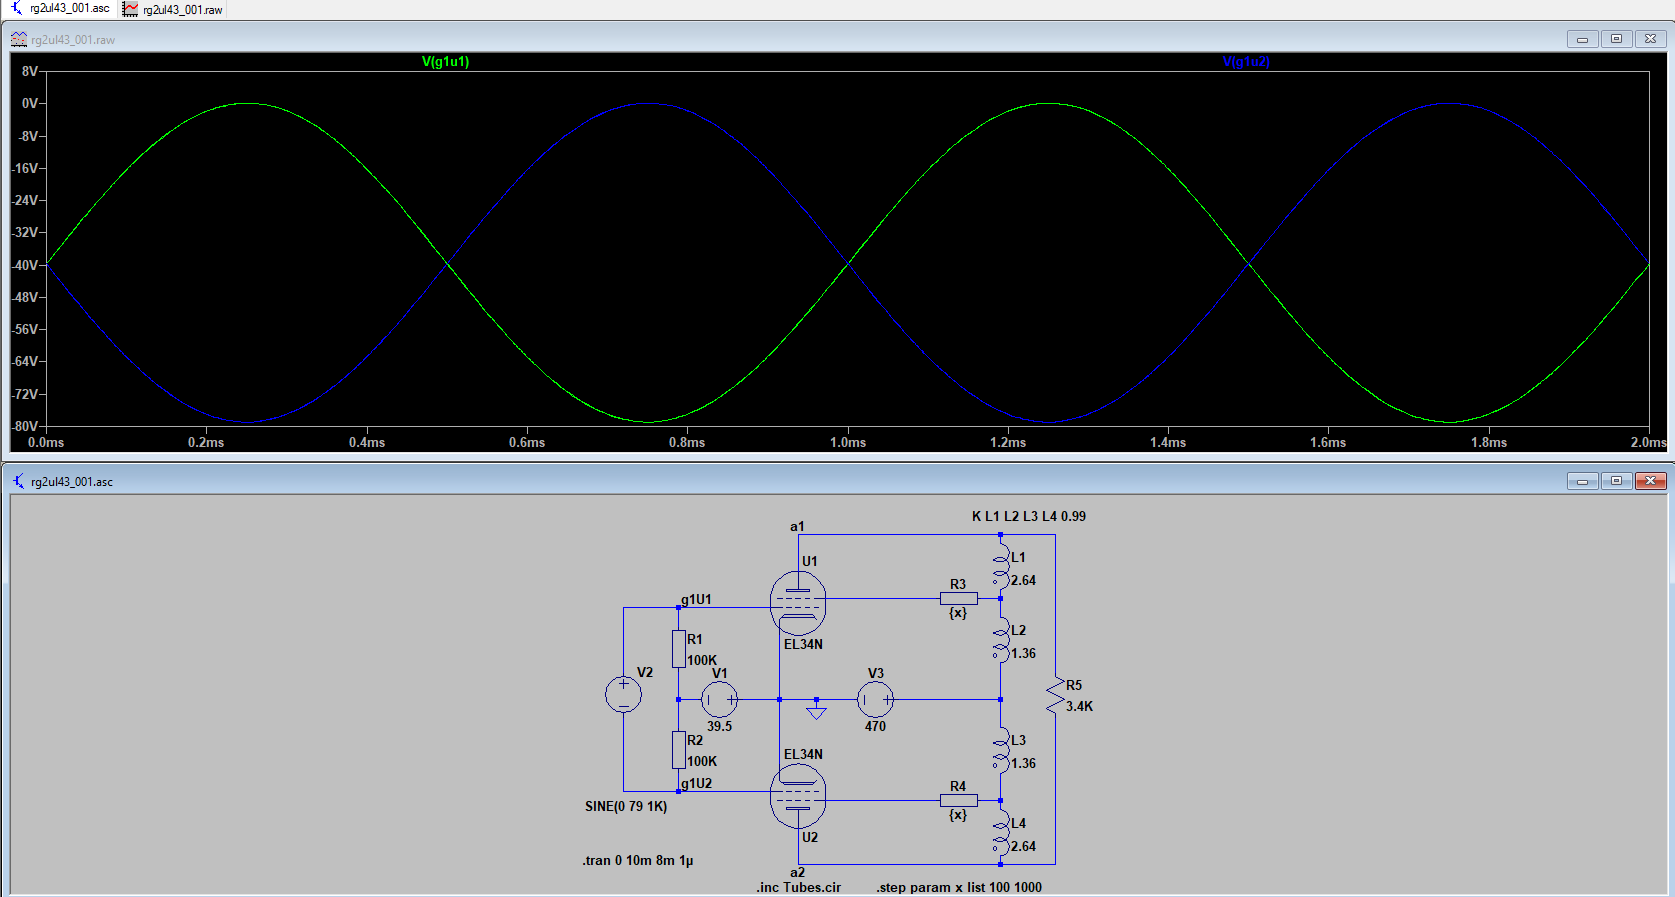Select the L4 inductor symbol
The height and width of the screenshot is (897, 1675).
coord(1000,833)
